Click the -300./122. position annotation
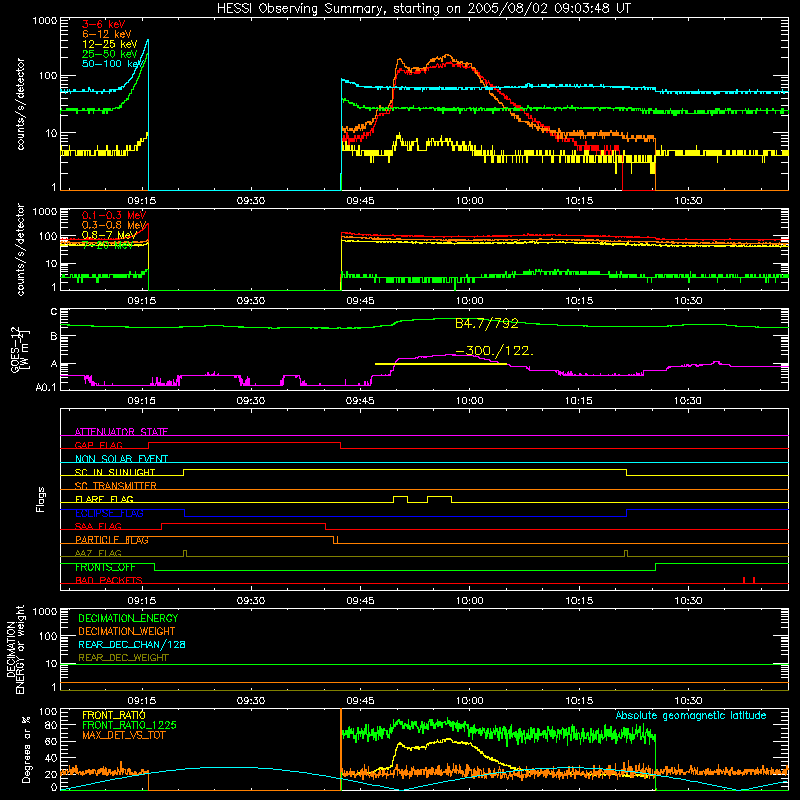Viewport: 800px width, 800px height. tap(494, 351)
